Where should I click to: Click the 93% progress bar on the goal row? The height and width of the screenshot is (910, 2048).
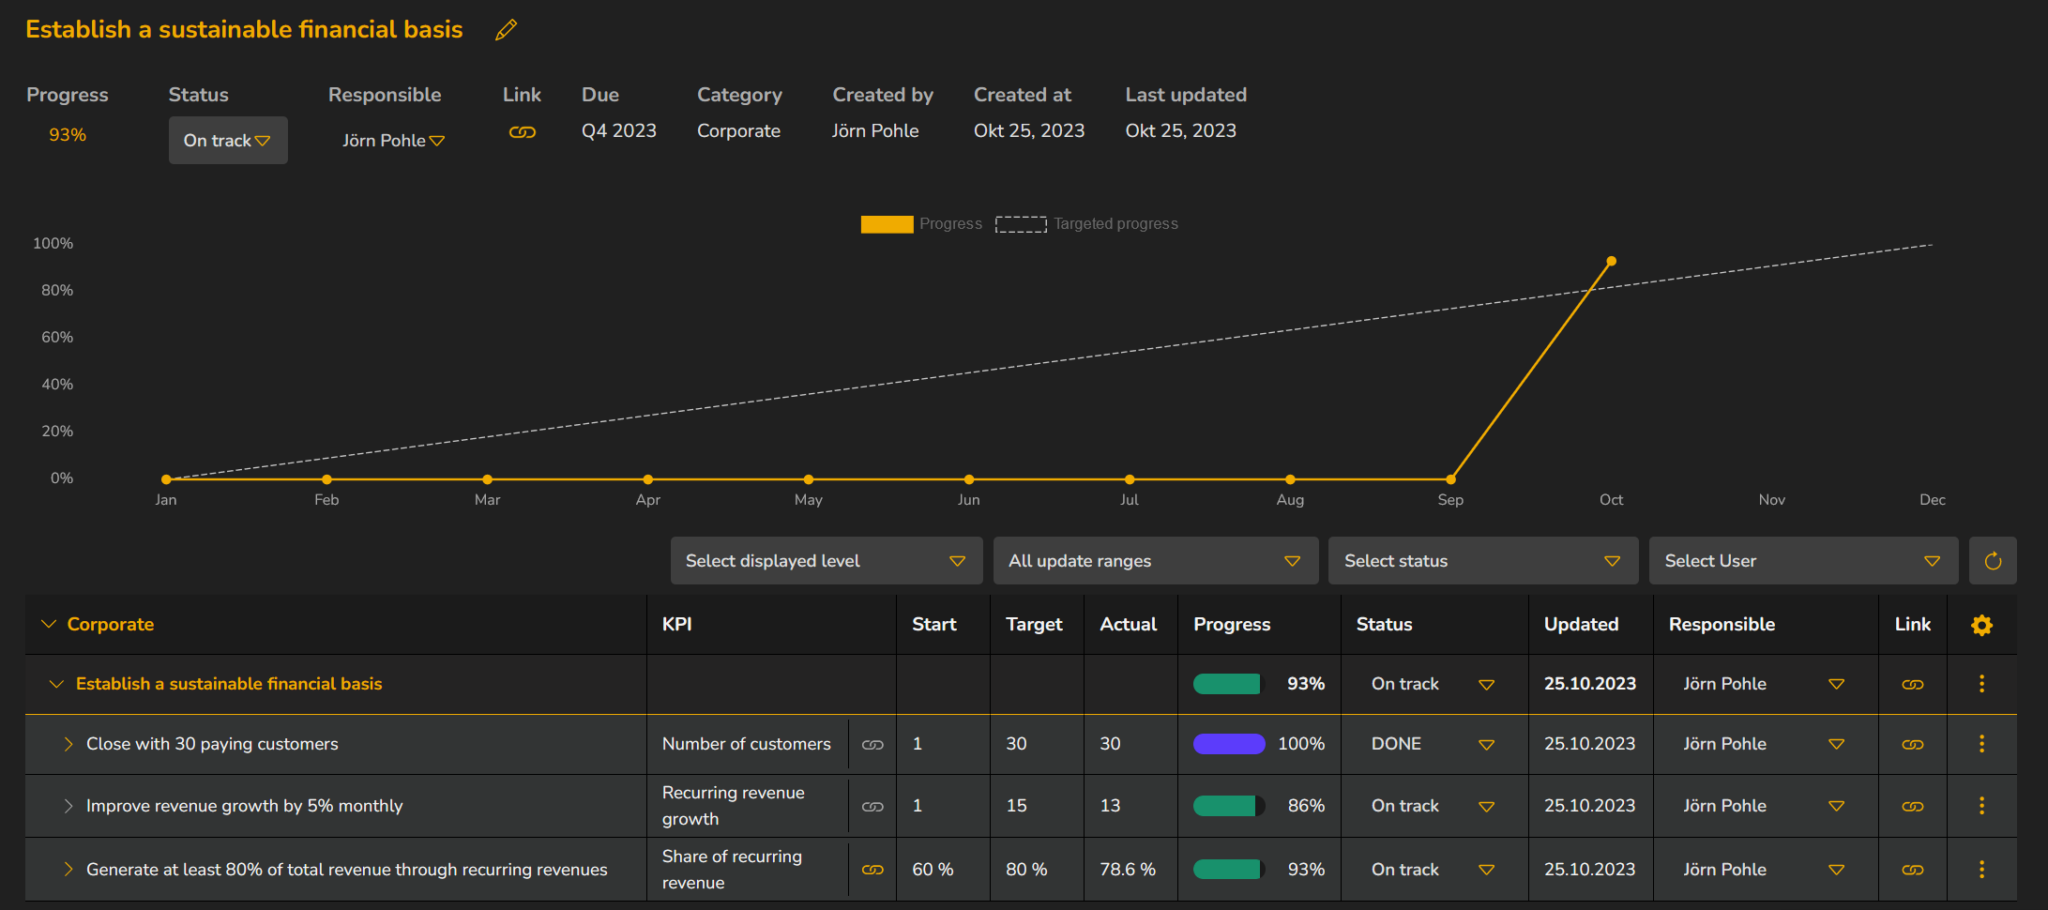click(x=1227, y=684)
